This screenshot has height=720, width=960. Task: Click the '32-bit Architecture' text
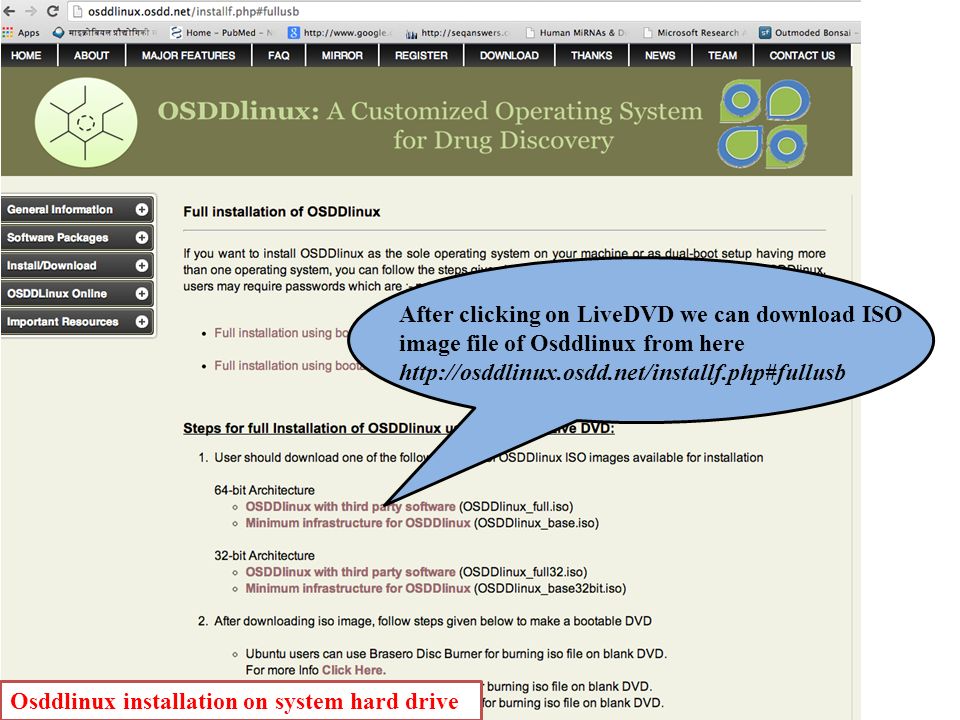(264, 555)
